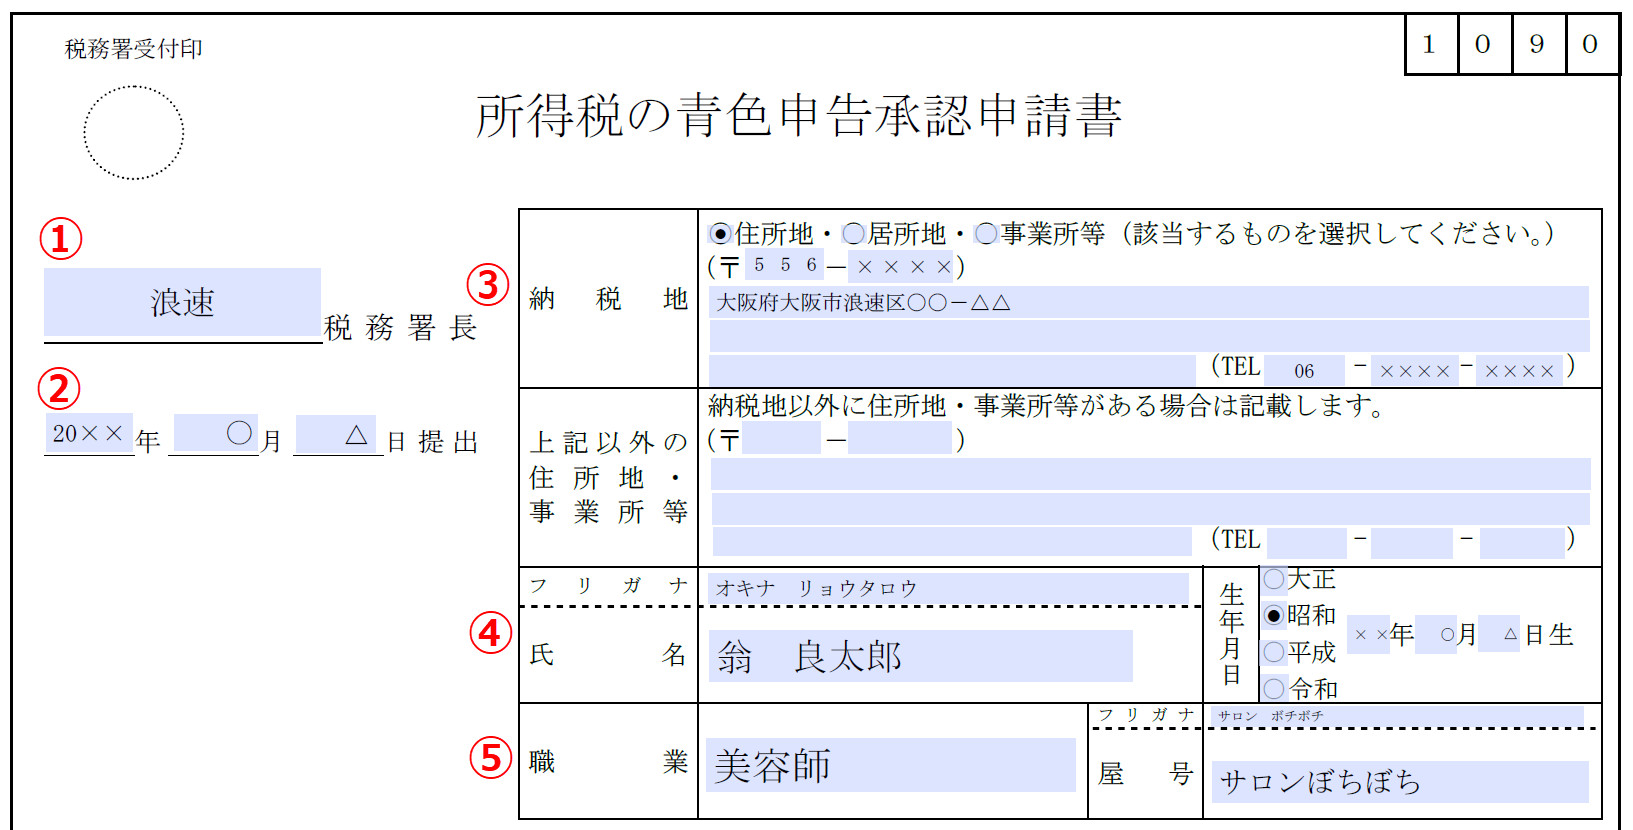The width and height of the screenshot is (1633, 830).
Task: Click the second postal field of other address
Action: (900, 438)
